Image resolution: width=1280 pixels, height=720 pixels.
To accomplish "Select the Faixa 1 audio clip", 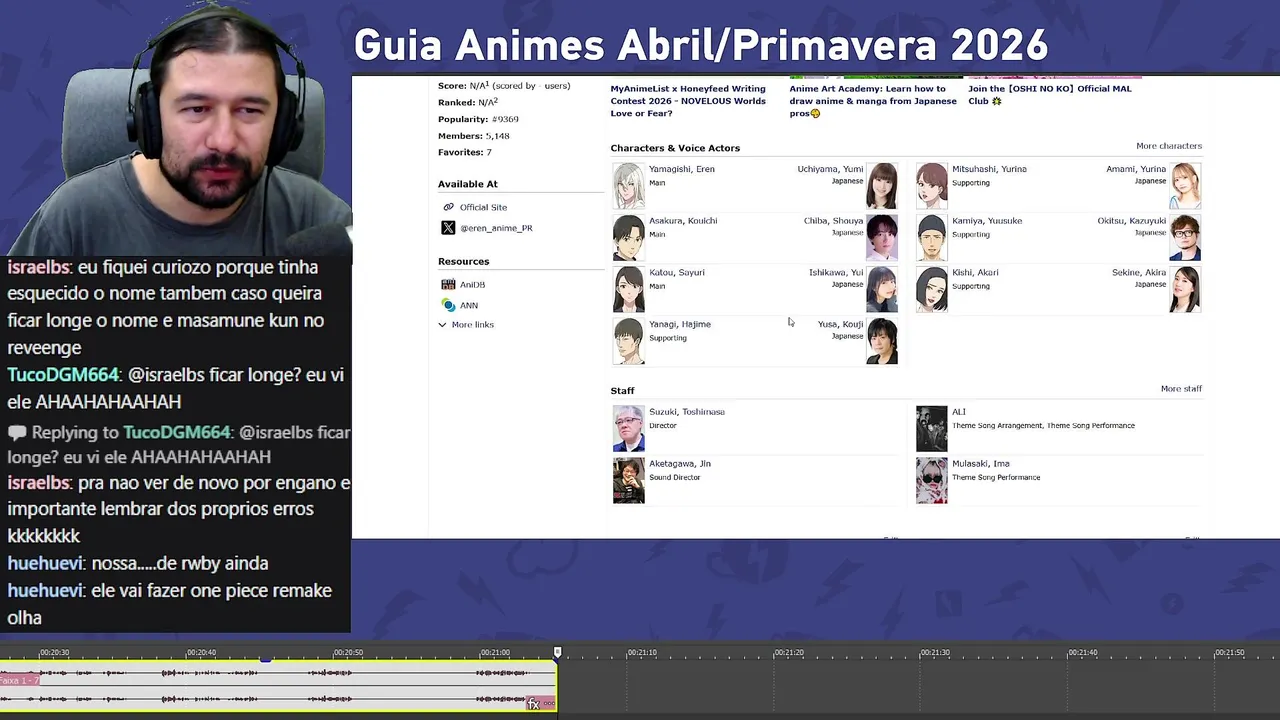I will [x=278, y=687].
